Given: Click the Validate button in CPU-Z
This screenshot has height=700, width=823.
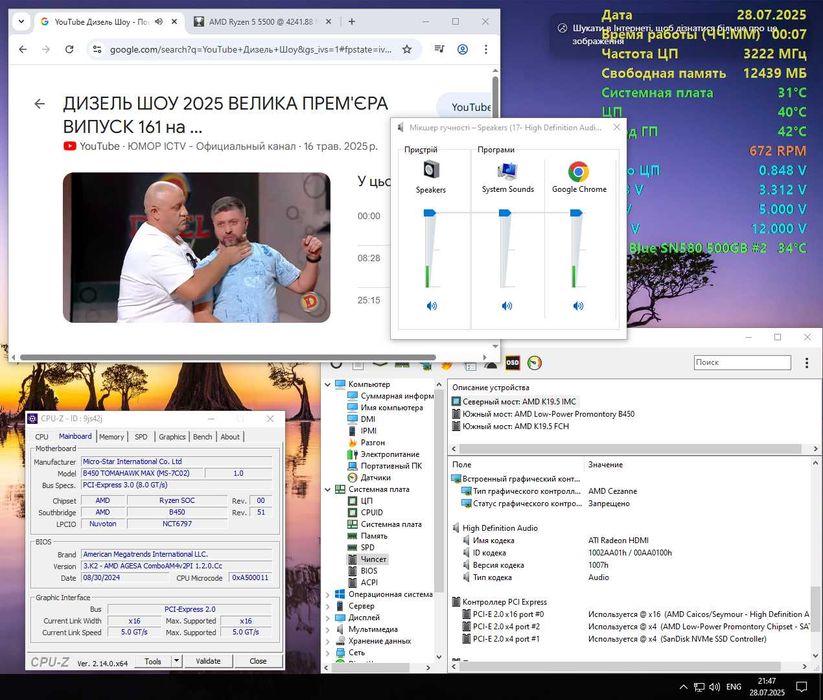Looking at the screenshot, I should coord(208,661).
